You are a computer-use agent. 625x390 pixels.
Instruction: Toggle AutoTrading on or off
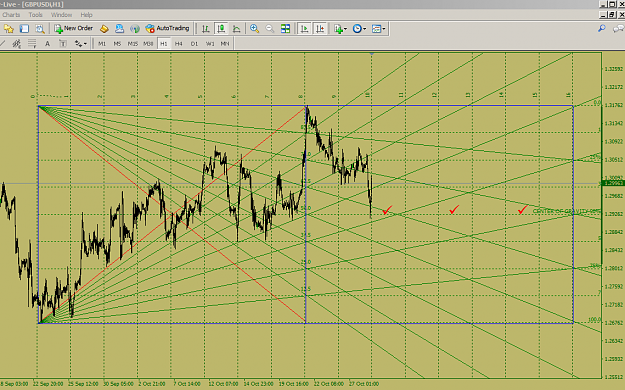167,28
